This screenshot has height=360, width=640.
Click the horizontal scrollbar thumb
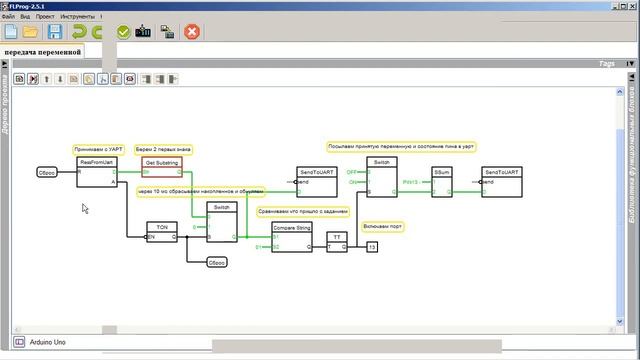(x=109, y=329)
